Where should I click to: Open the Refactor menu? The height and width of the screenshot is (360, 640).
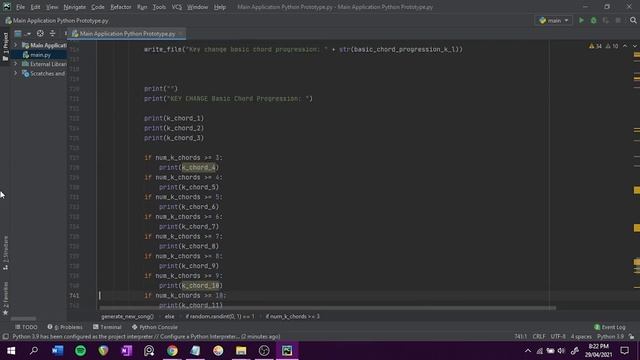121,7
